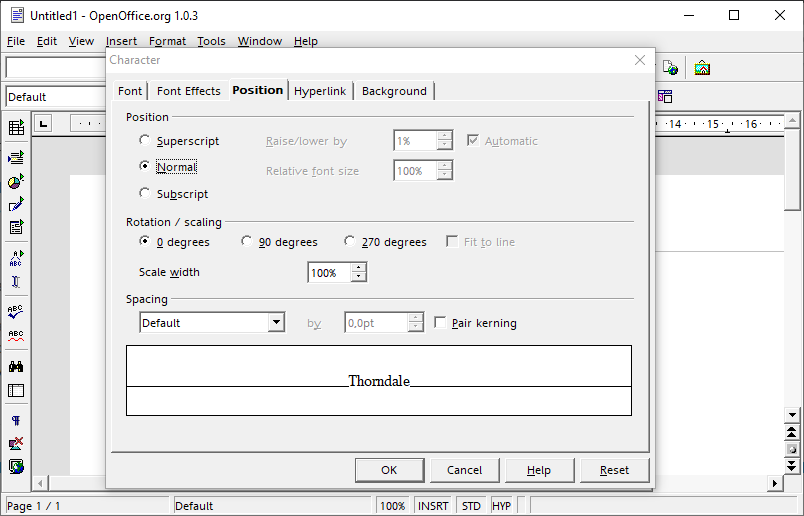
Task: Click the Gallery picture icon in toolbar
Action: pos(702,68)
